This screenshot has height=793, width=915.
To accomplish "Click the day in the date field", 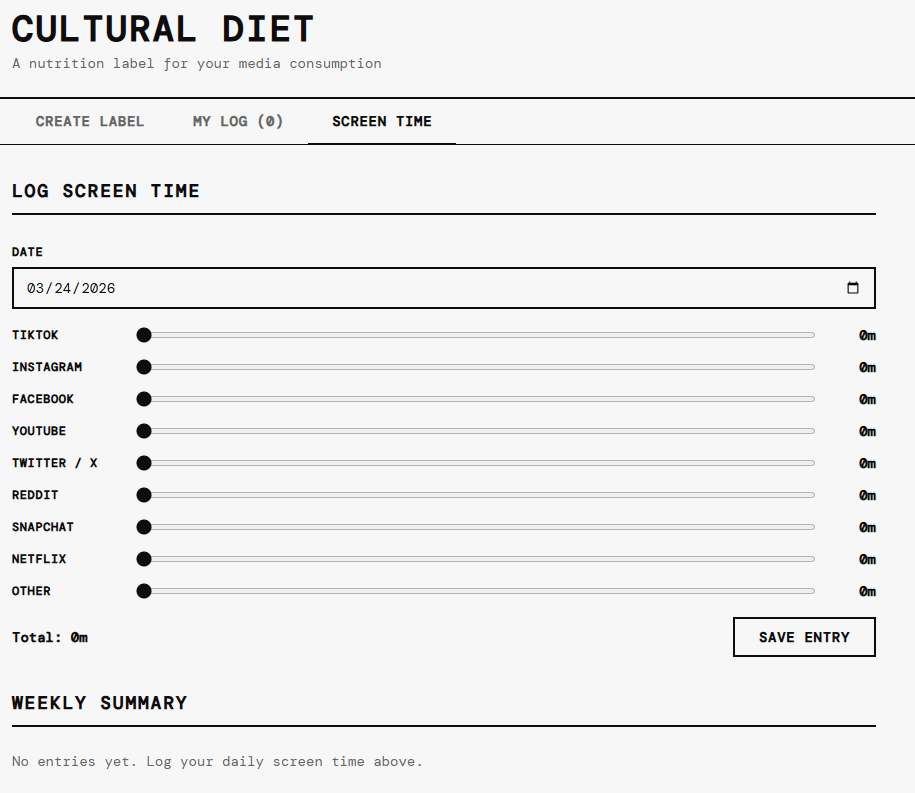I will (63, 288).
